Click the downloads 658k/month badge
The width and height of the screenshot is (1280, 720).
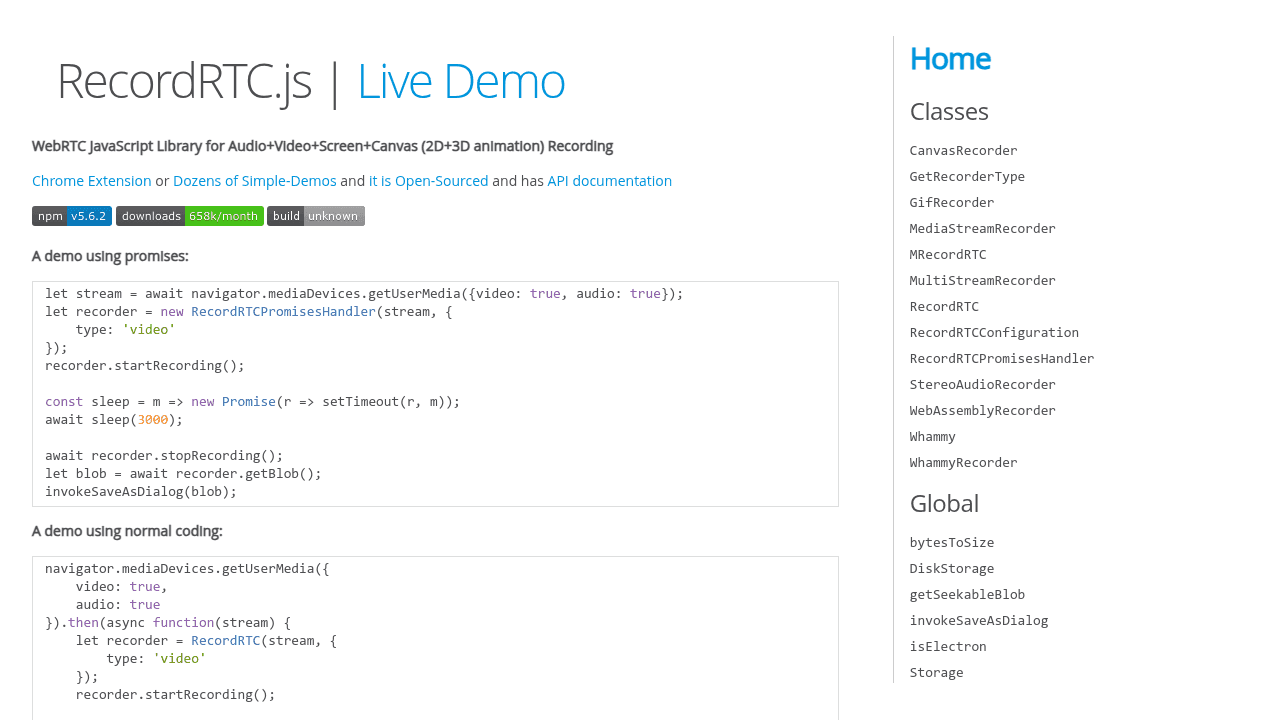190,216
